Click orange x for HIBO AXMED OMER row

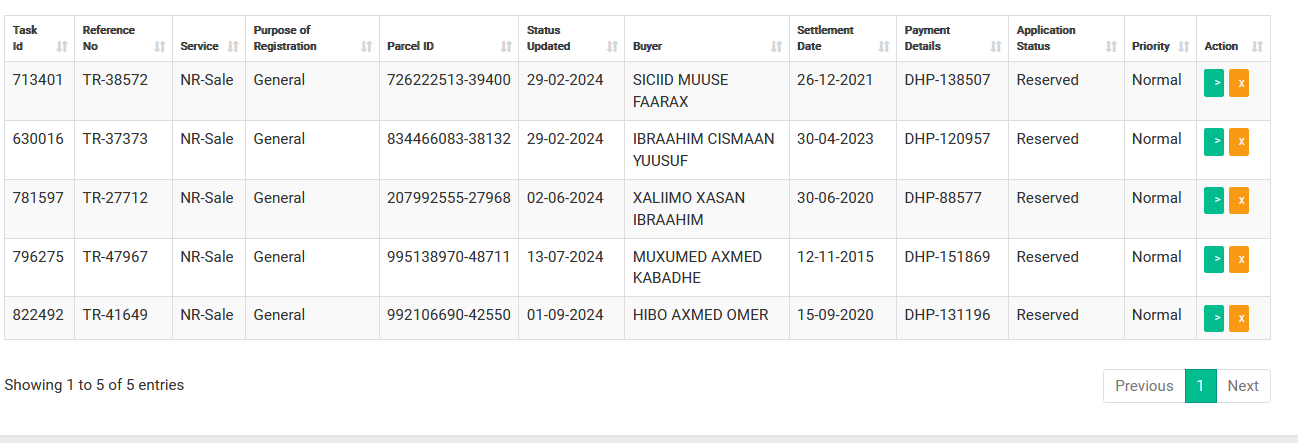click(1239, 318)
